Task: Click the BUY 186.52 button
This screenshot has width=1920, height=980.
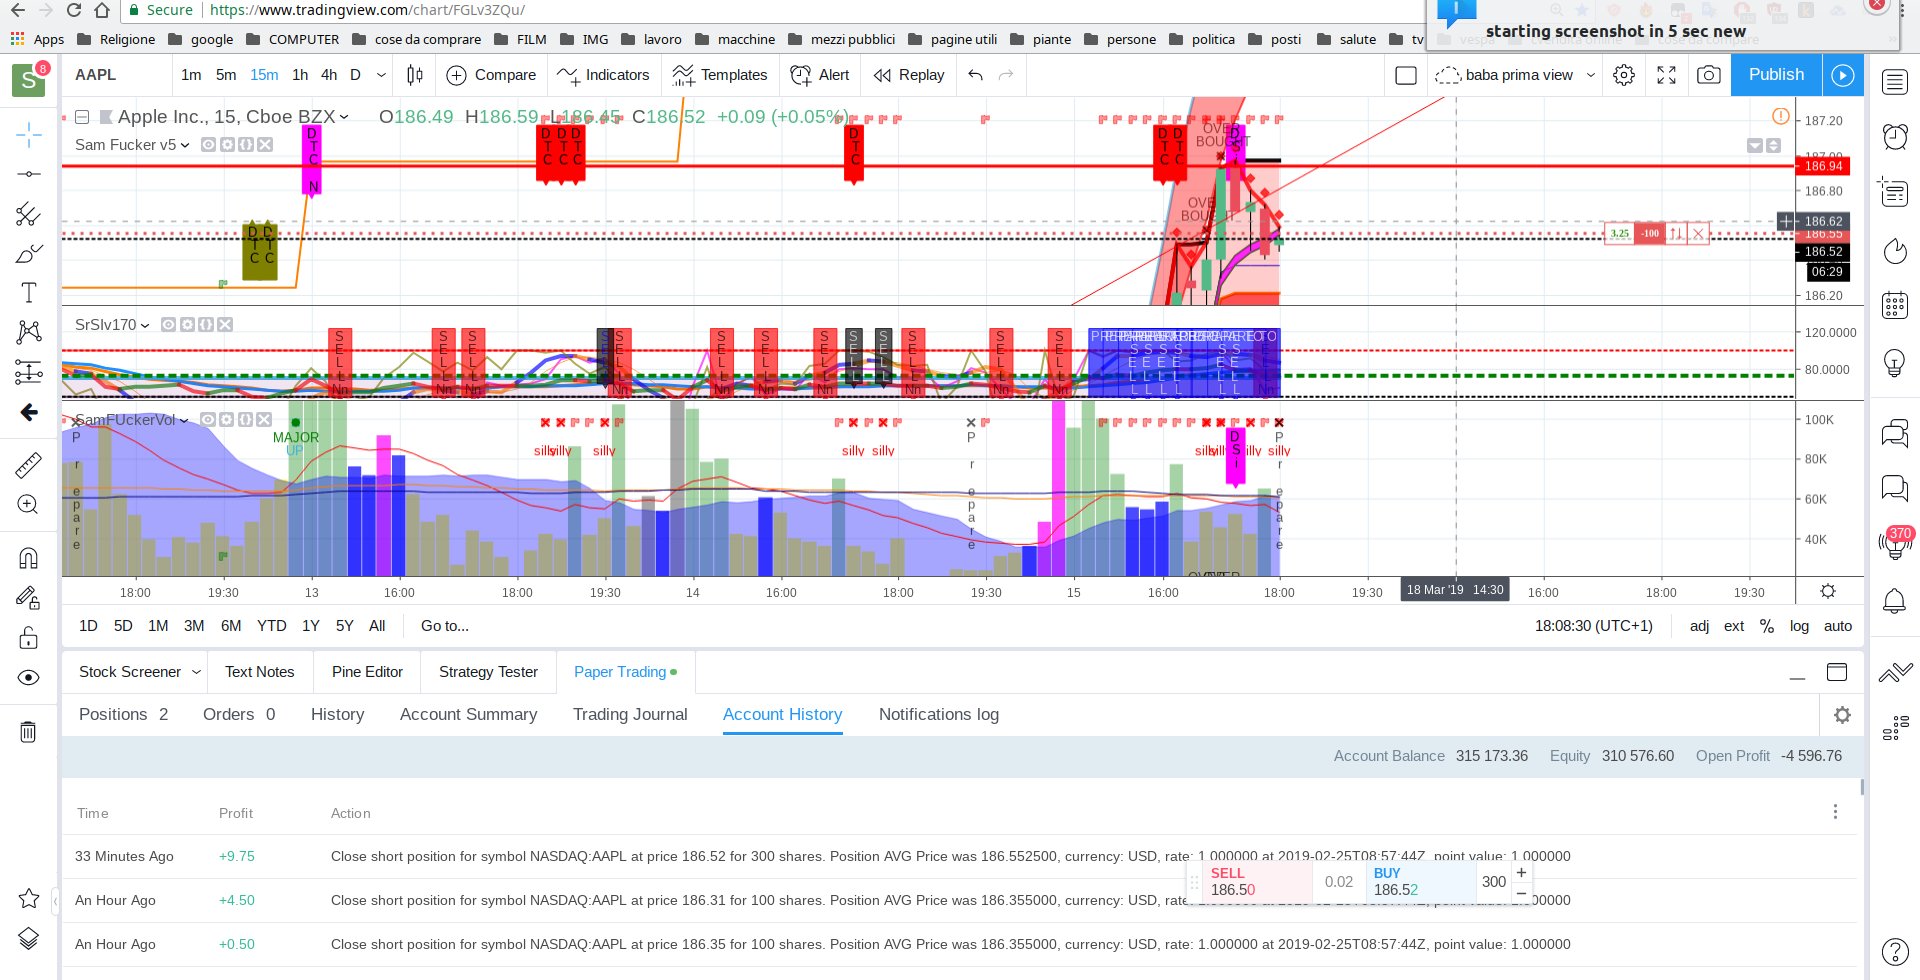Action: [1421, 882]
